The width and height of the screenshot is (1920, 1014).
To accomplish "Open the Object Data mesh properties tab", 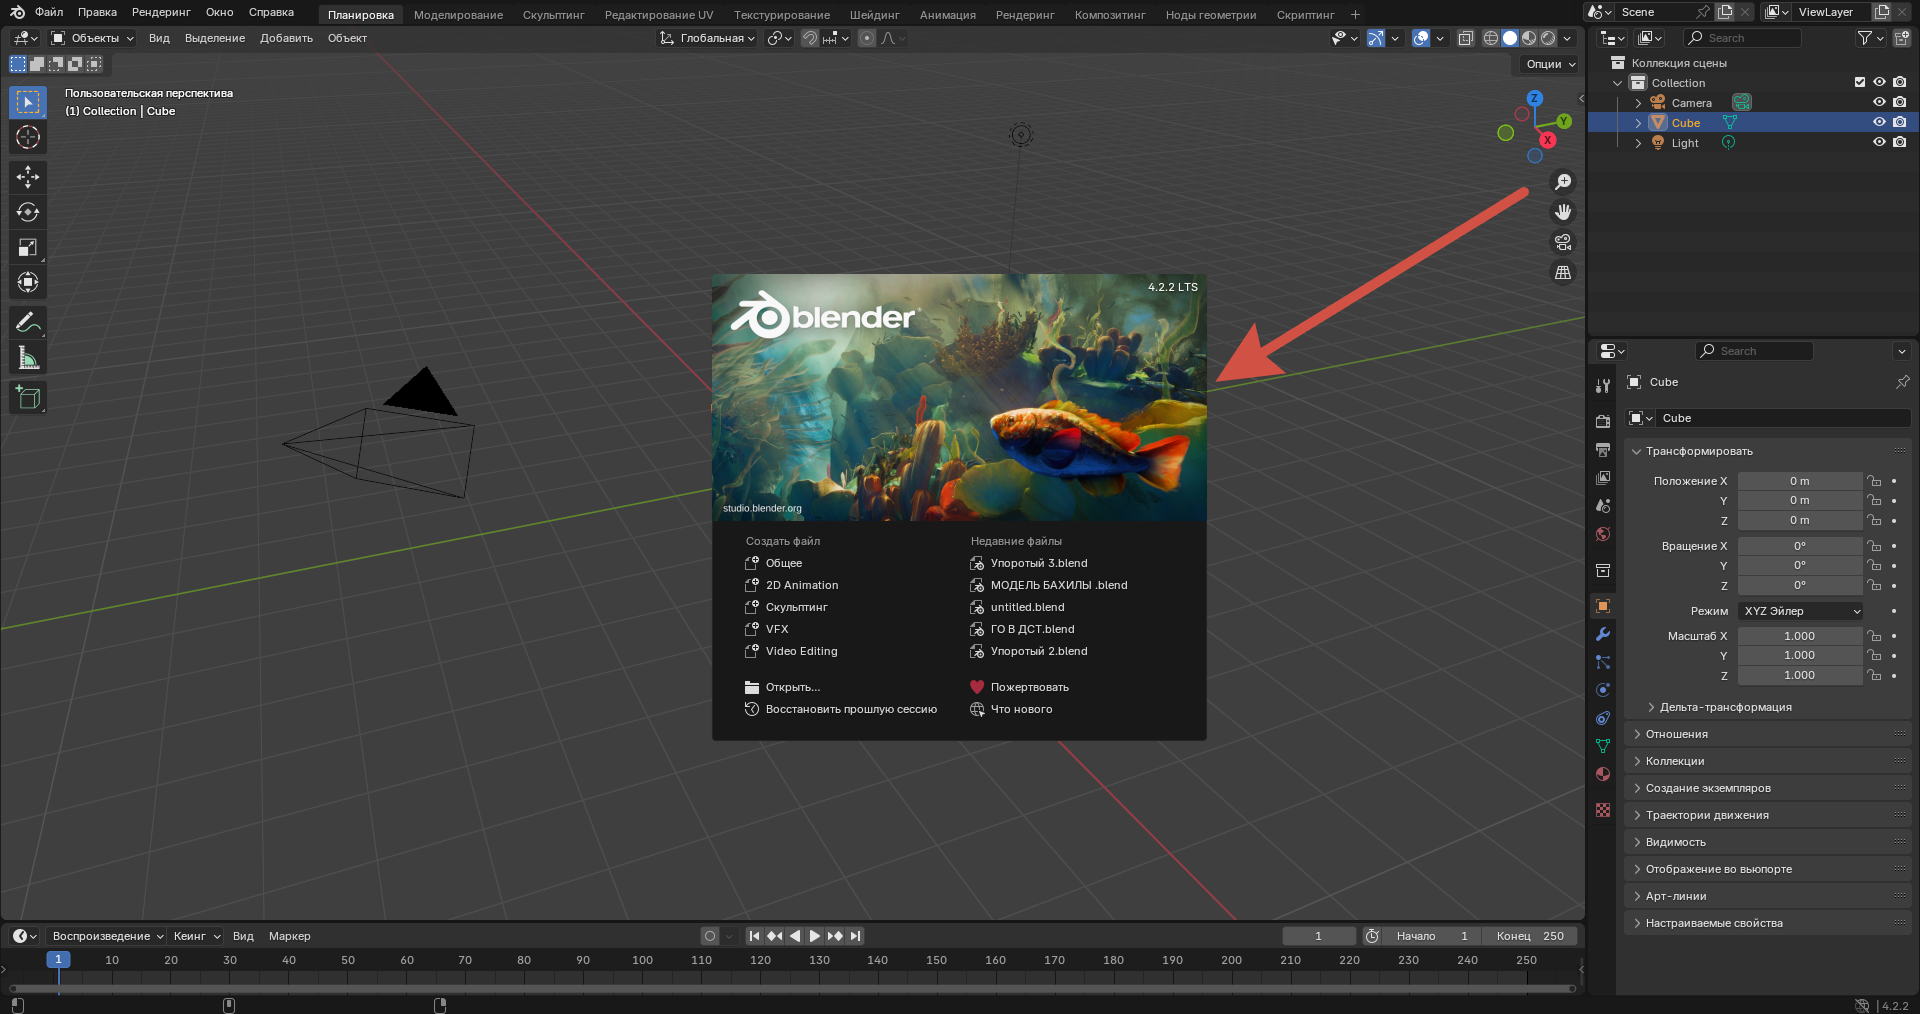I will 1603,746.
